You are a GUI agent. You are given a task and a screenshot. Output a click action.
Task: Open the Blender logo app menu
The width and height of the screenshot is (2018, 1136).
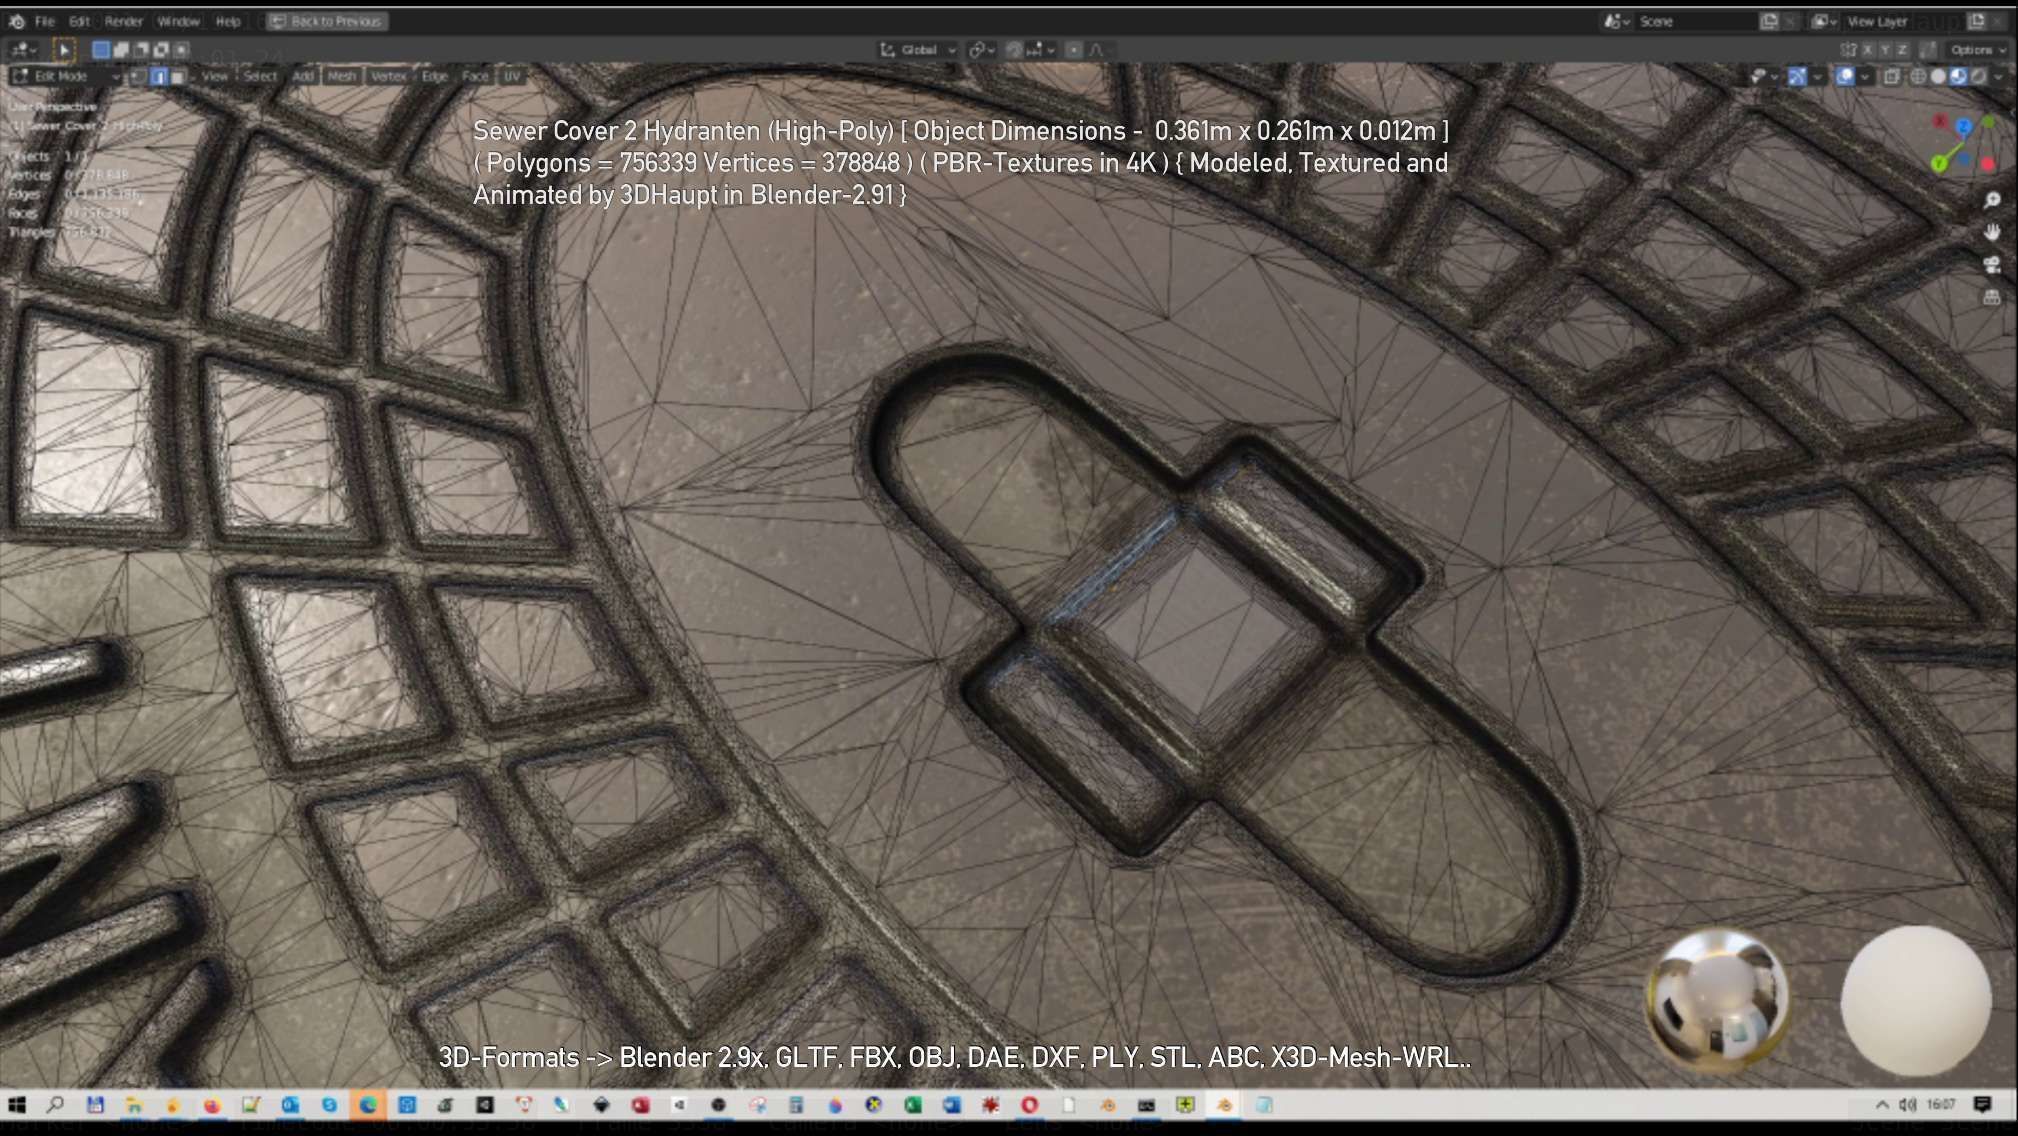click(x=17, y=21)
